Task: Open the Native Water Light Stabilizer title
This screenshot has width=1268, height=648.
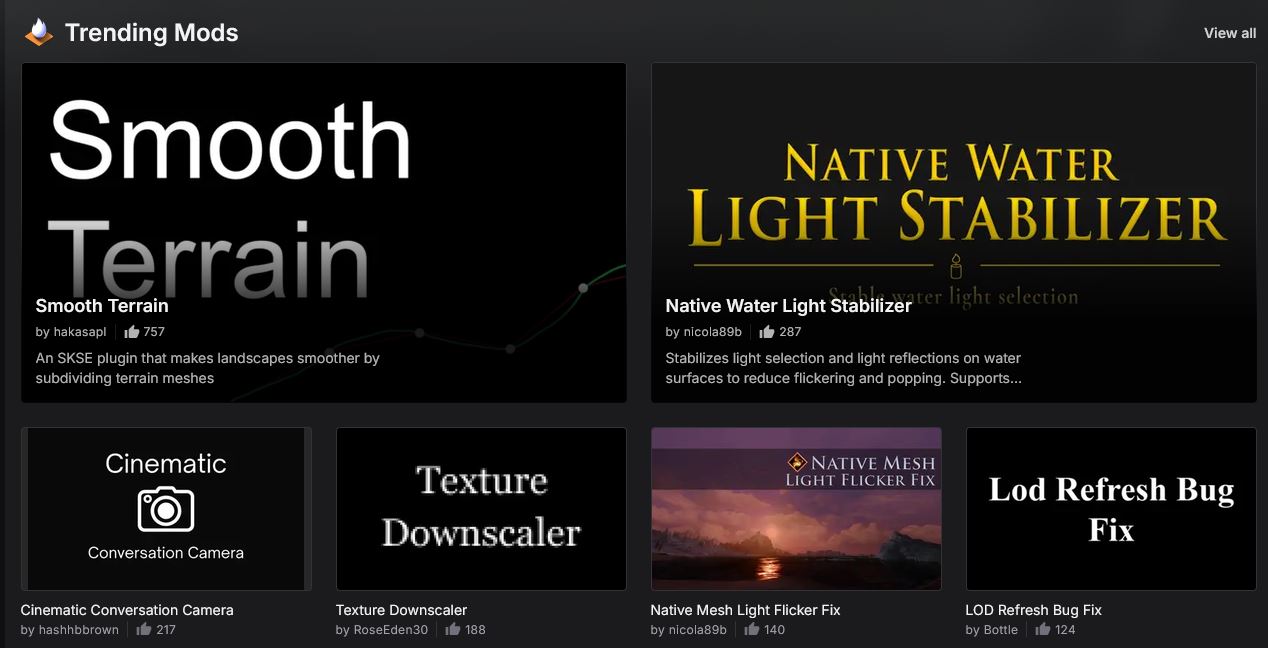Action: coord(788,306)
